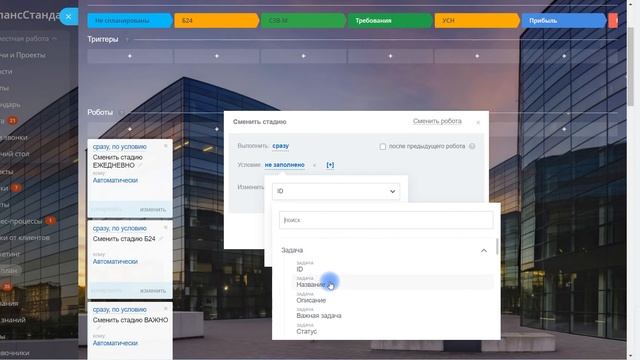
Task: Remove the не заполнено condition via small x
Action: click(x=314, y=165)
